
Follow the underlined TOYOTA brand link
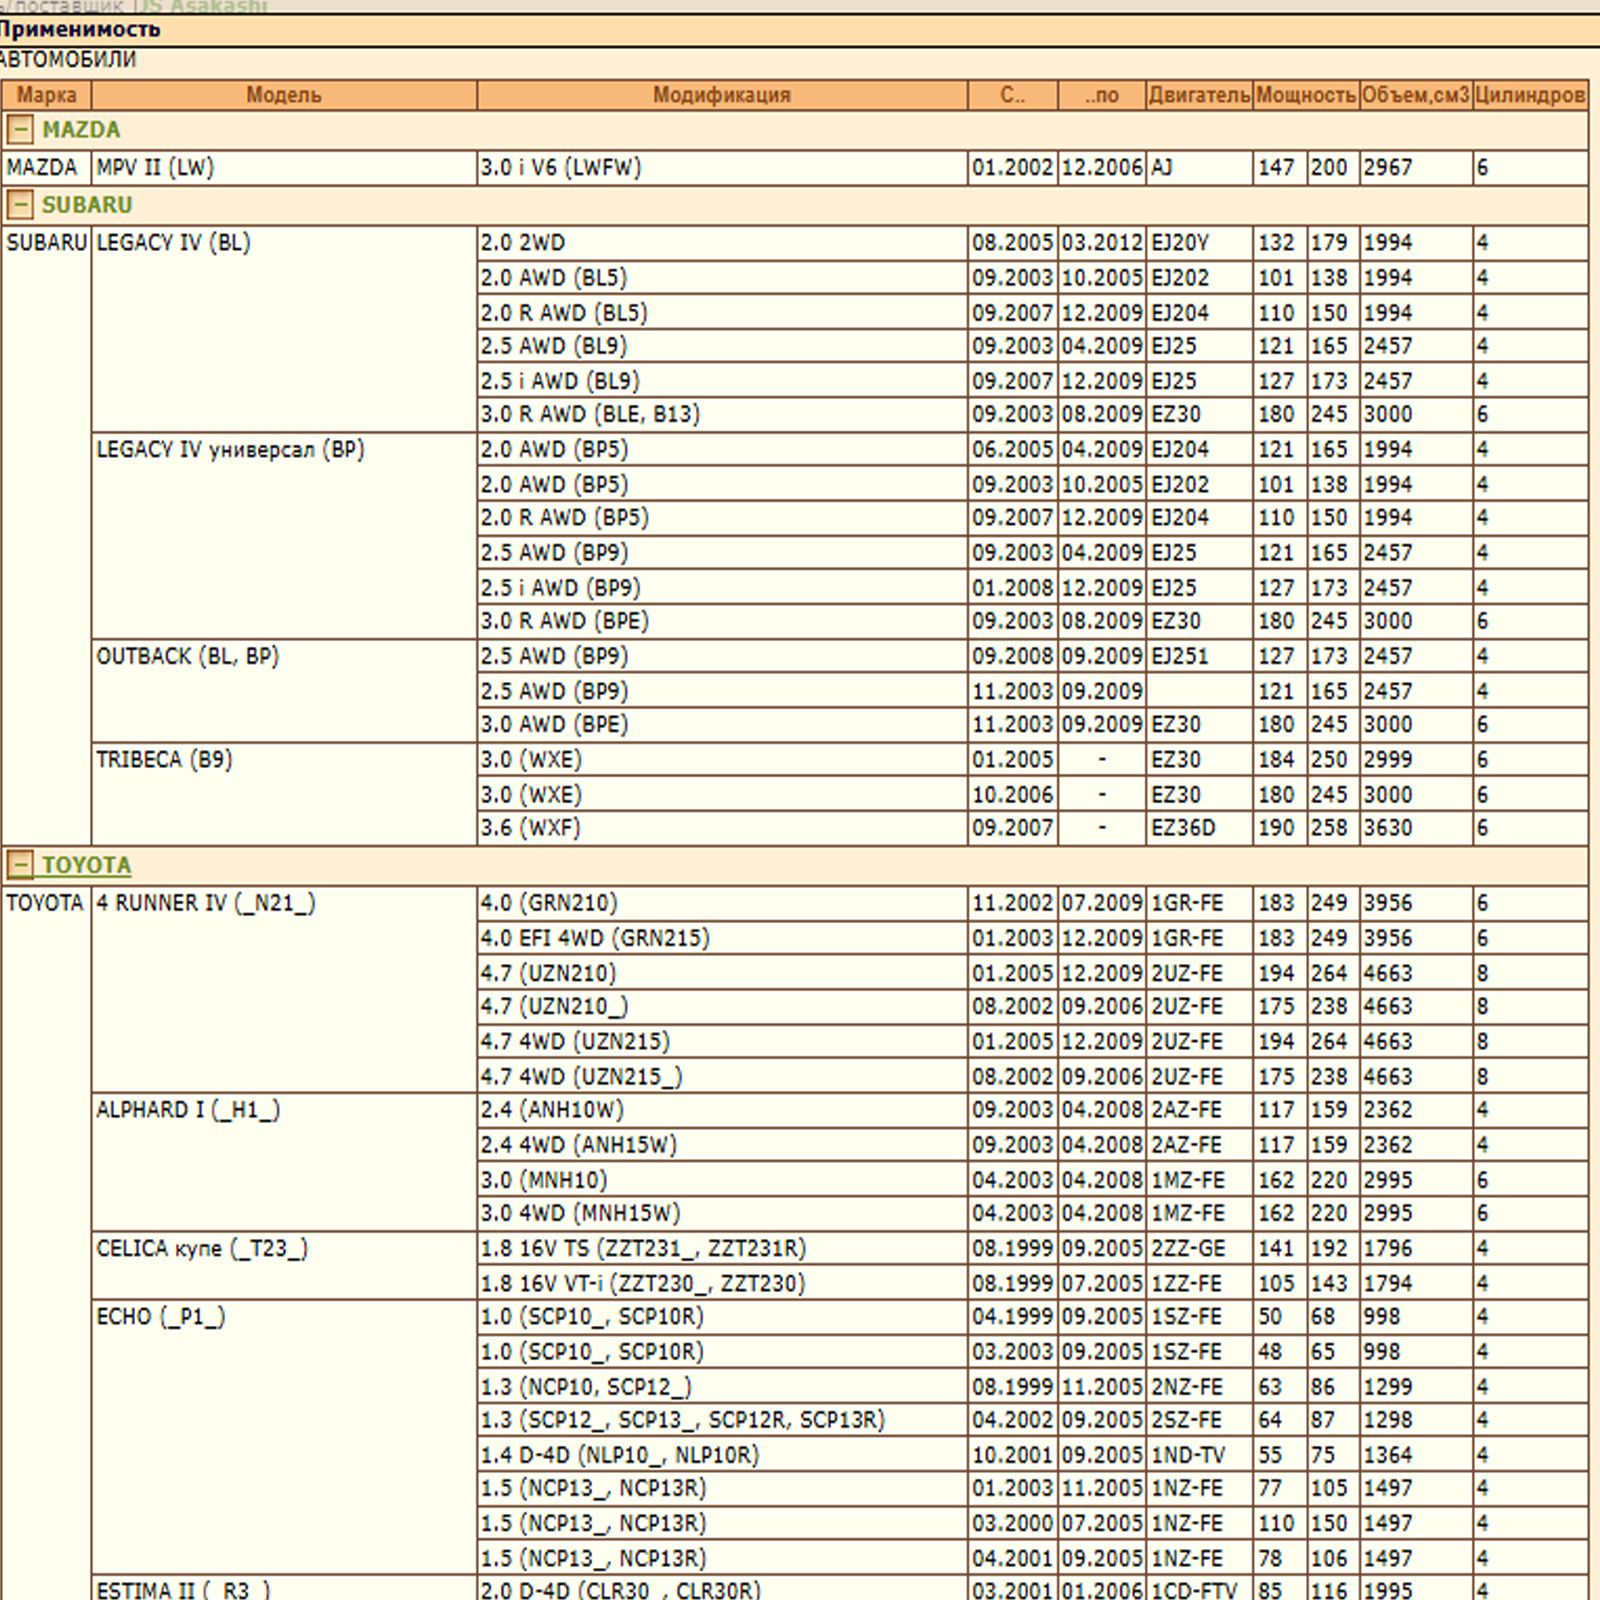(87, 865)
